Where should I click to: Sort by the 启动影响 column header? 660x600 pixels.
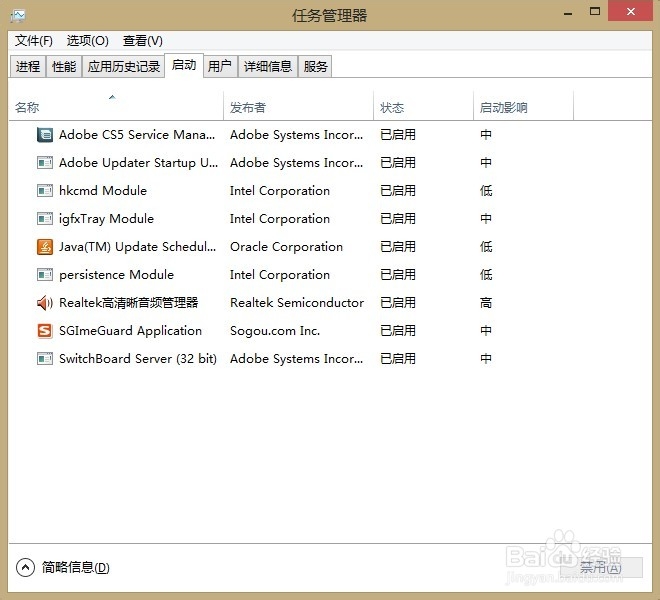tap(524, 107)
